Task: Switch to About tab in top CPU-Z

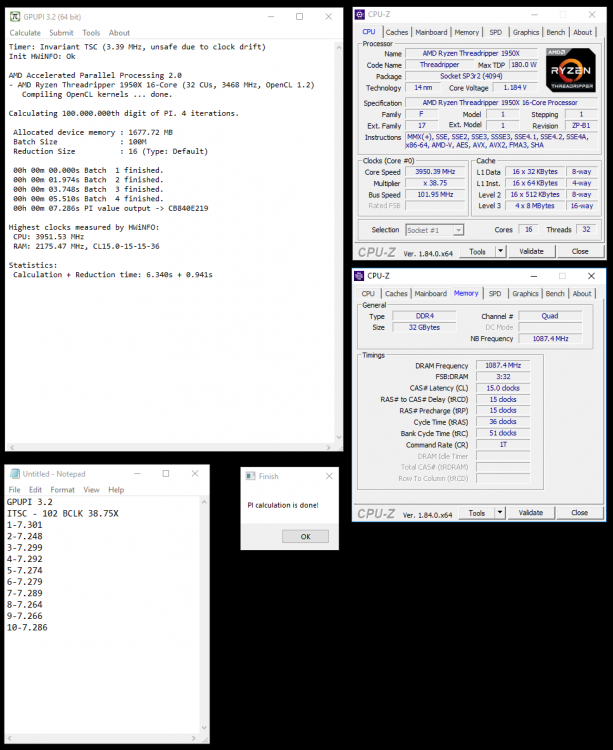Action: click(x=582, y=32)
